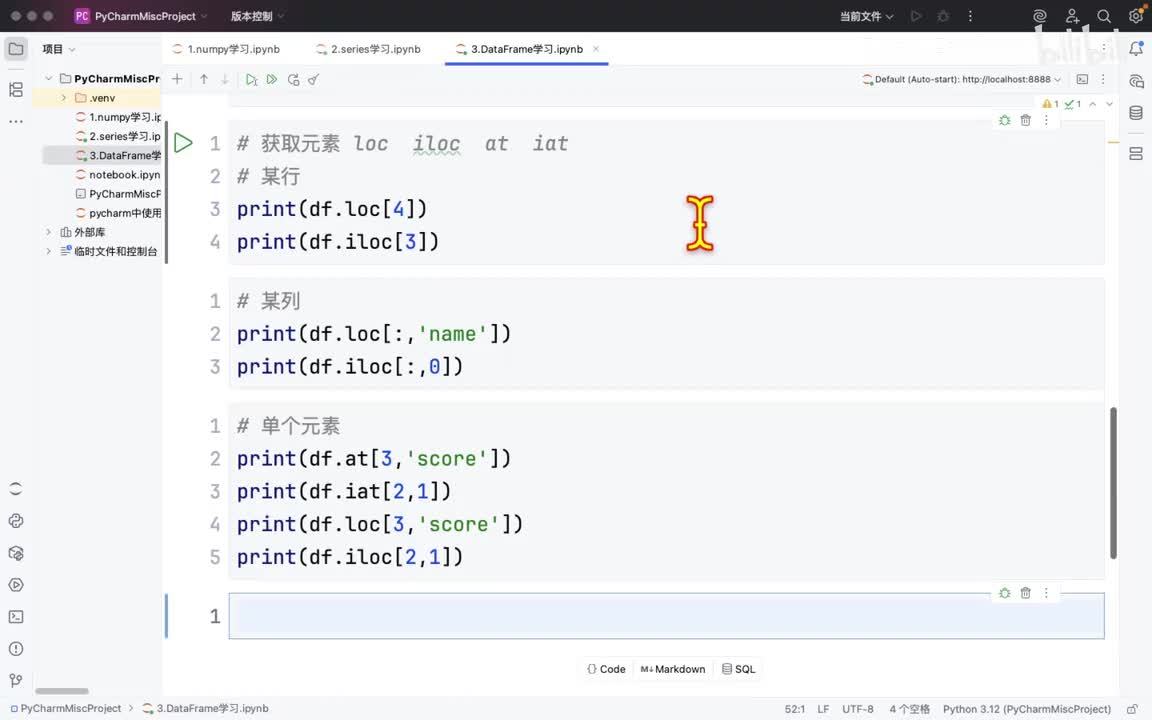Add a new SQL cell
This screenshot has height=720, width=1152.
tap(738, 669)
